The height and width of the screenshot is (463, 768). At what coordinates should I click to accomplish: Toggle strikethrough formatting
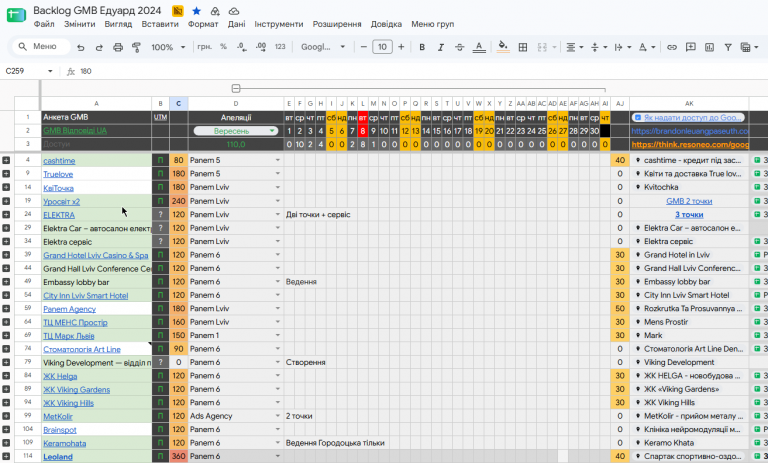click(x=459, y=47)
